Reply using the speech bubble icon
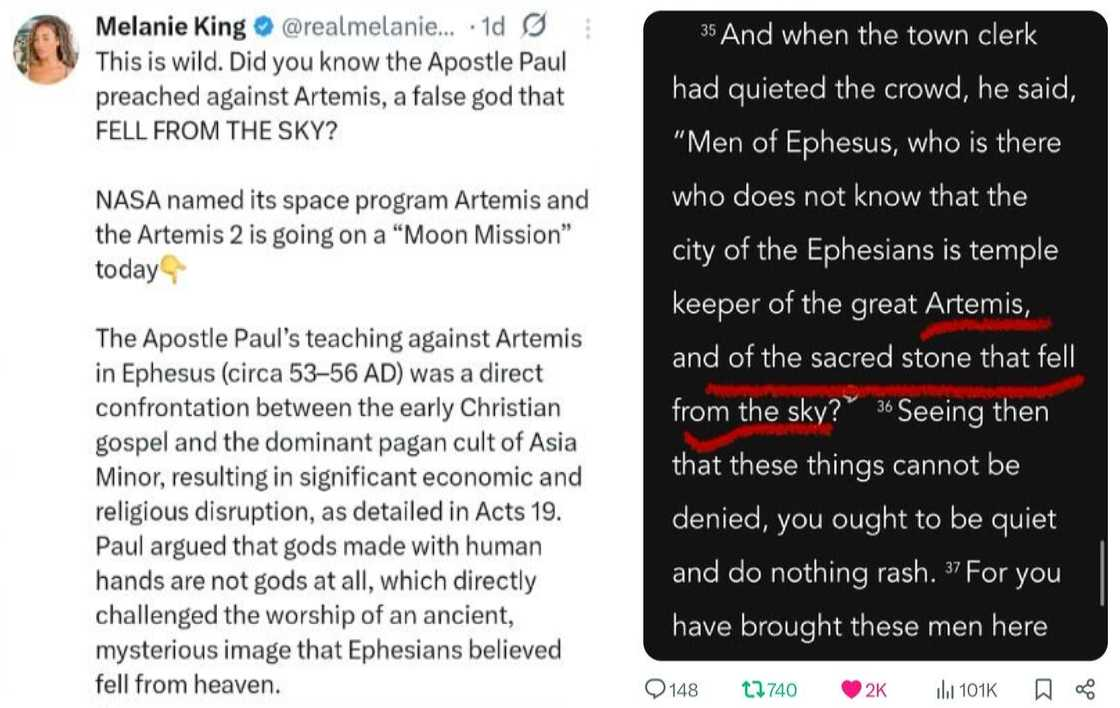This screenshot has width=1120, height=708. [657, 689]
